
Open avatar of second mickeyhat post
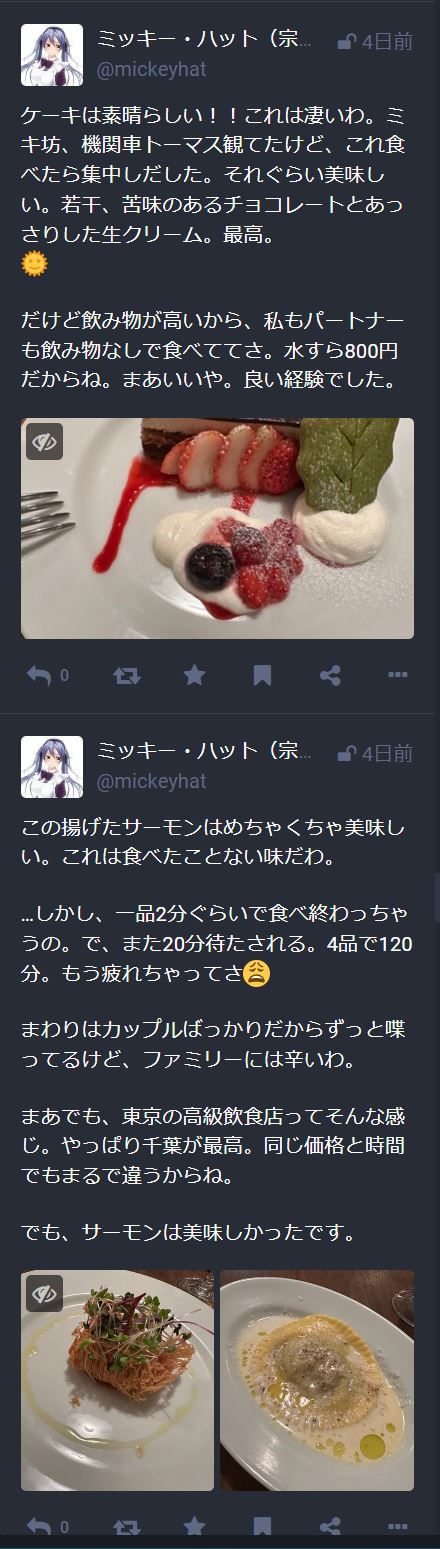[52, 767]
